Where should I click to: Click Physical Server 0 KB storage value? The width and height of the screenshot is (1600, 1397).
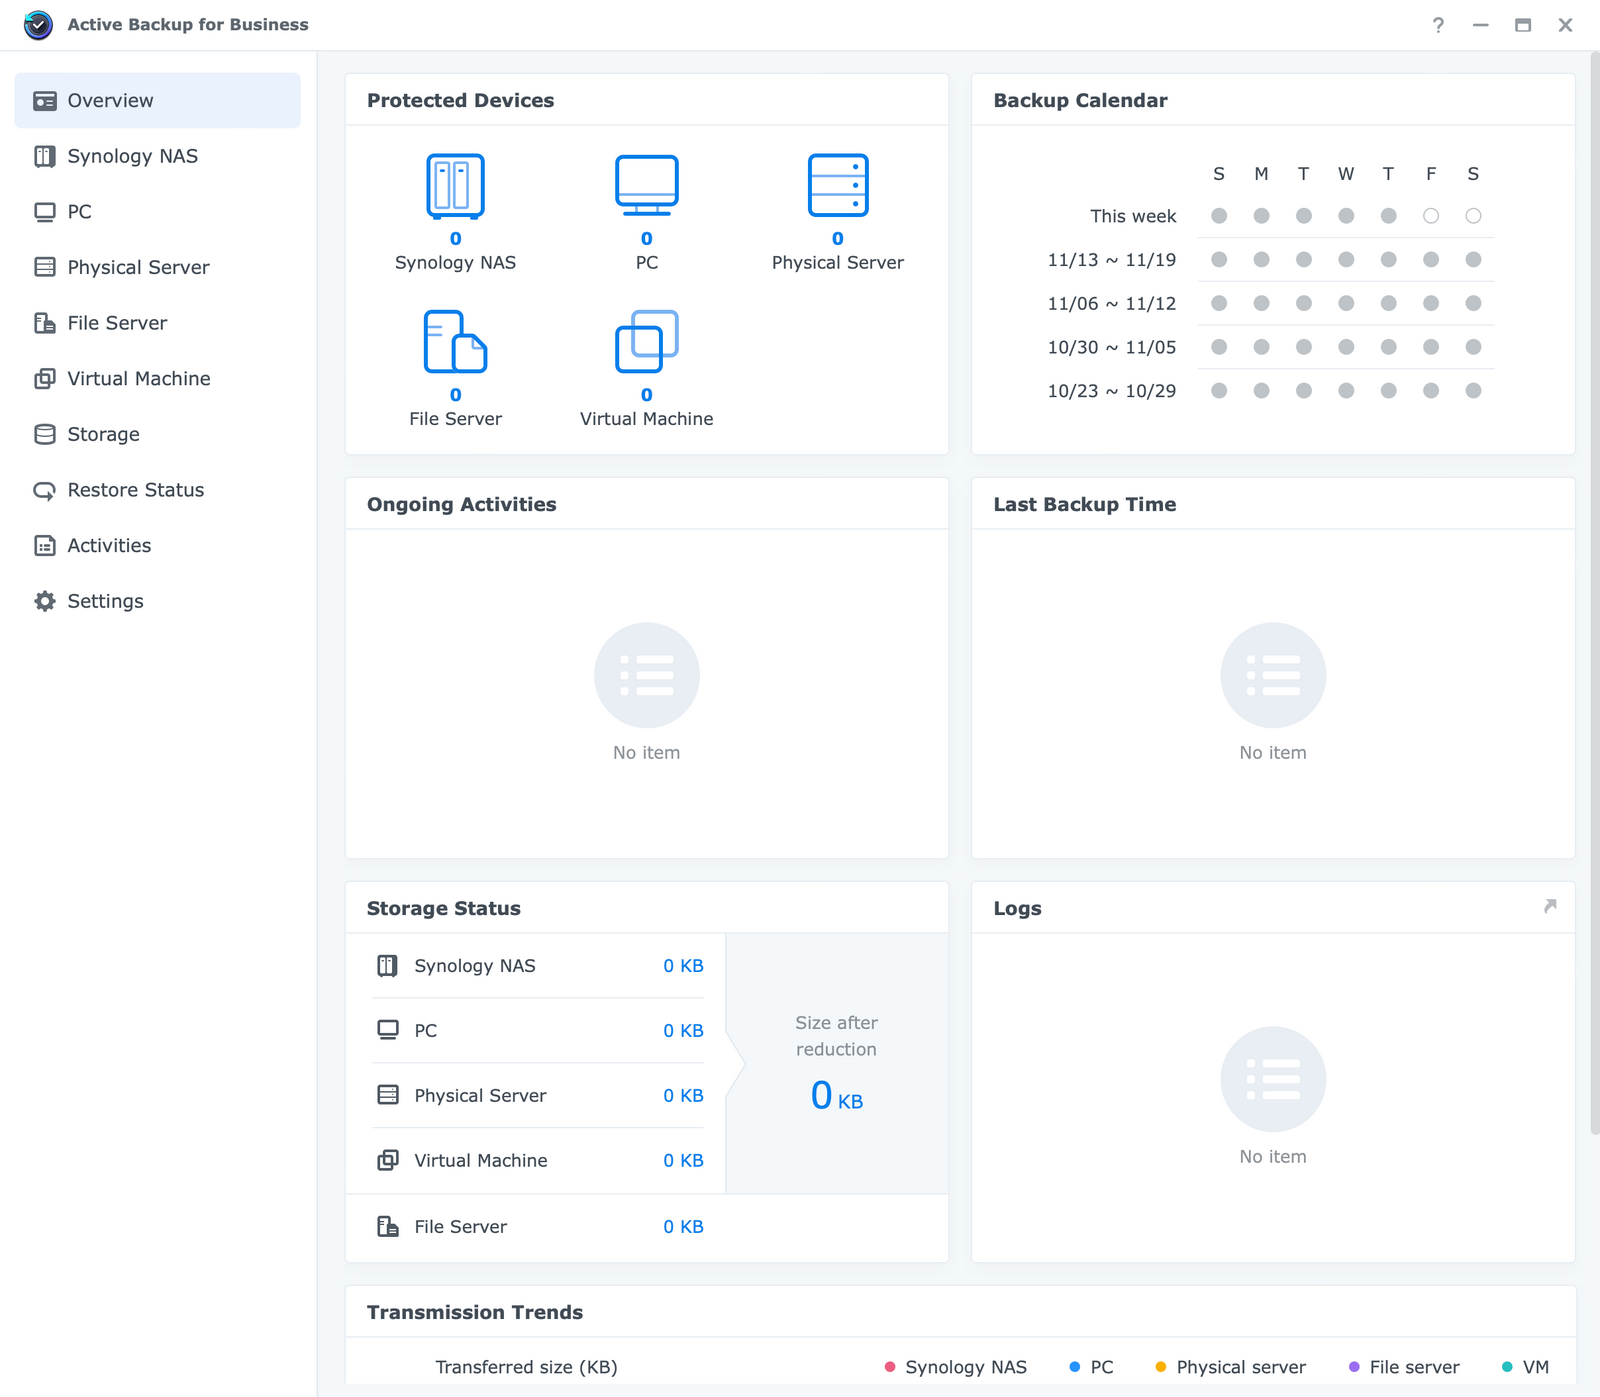click(x=684, y=1096)
